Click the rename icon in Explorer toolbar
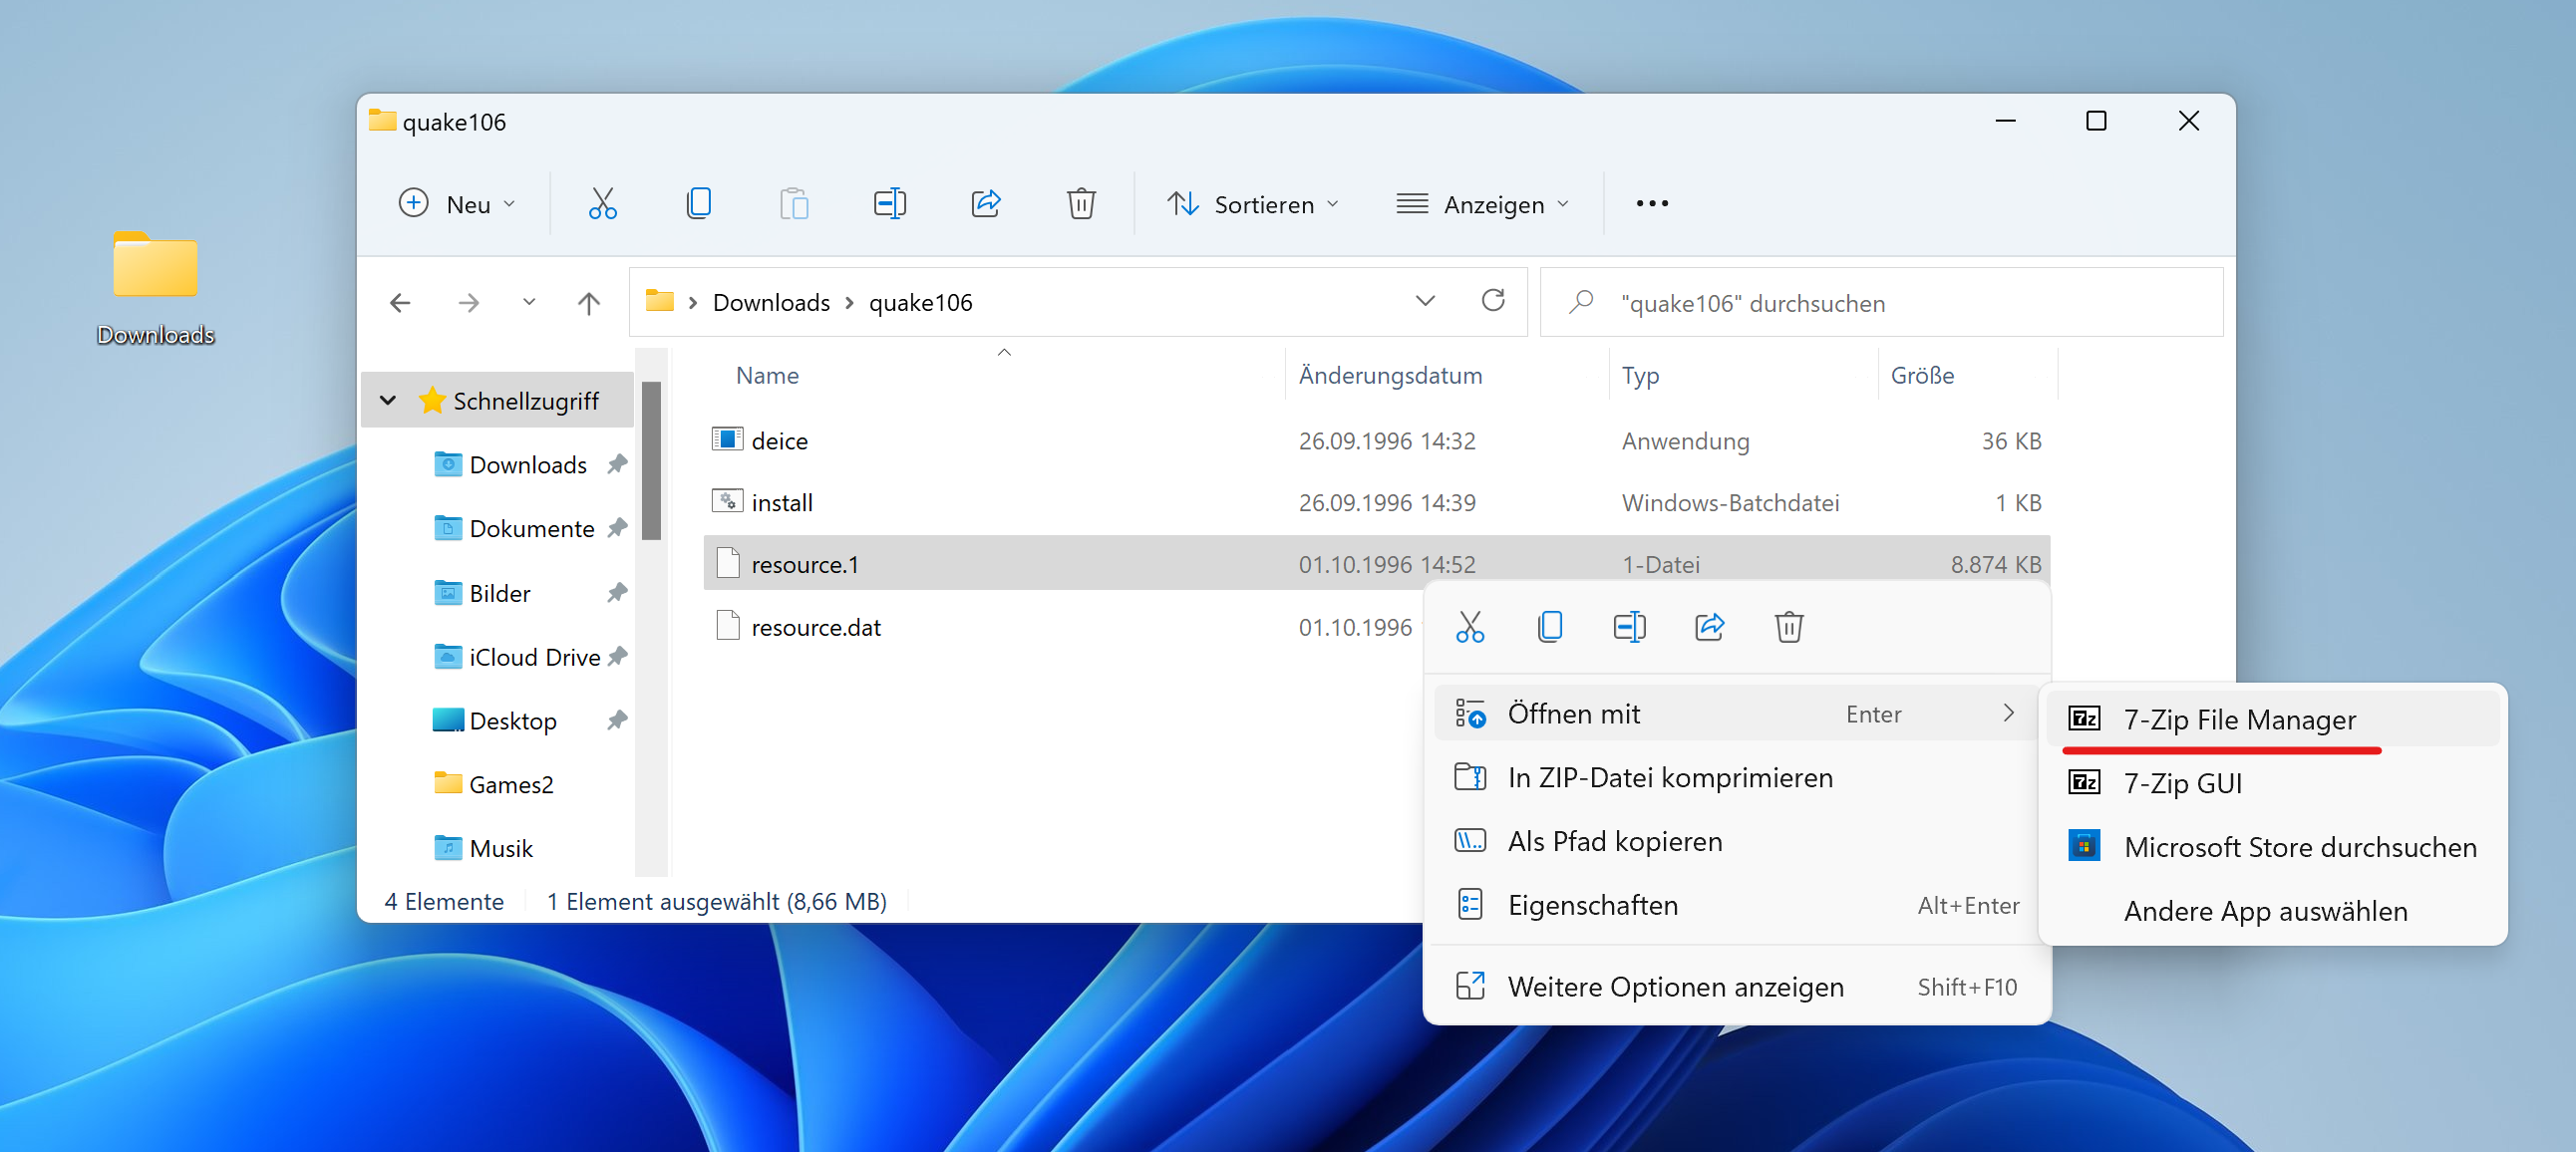This screenshot has width=2576, height=1152. [889, 204]
